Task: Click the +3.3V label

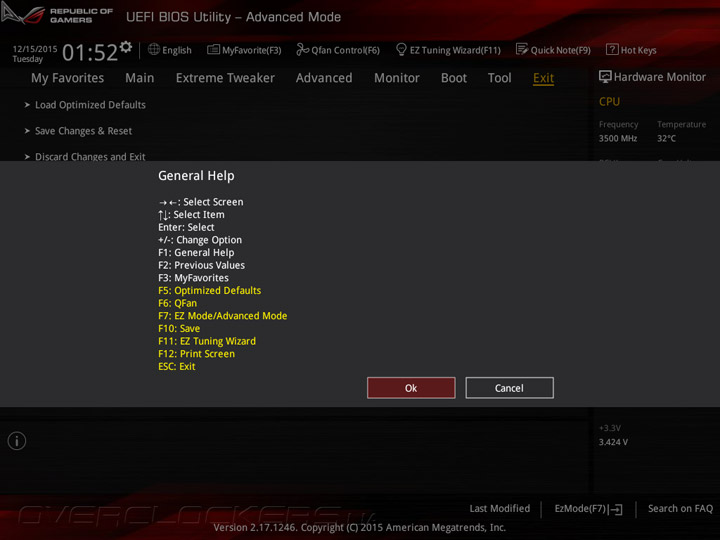Action: [x=610, y=428]
